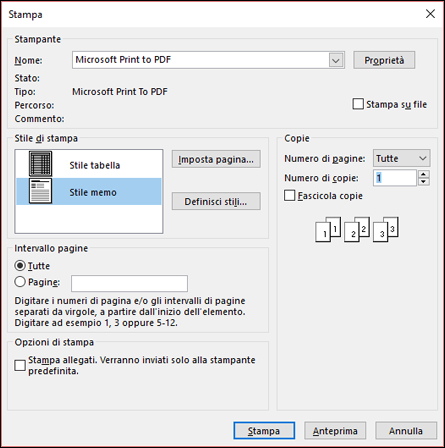The height and width of the screenshot is (448, 445).
Task: Click the collation preview pages icon
Action: pos(357,229)
